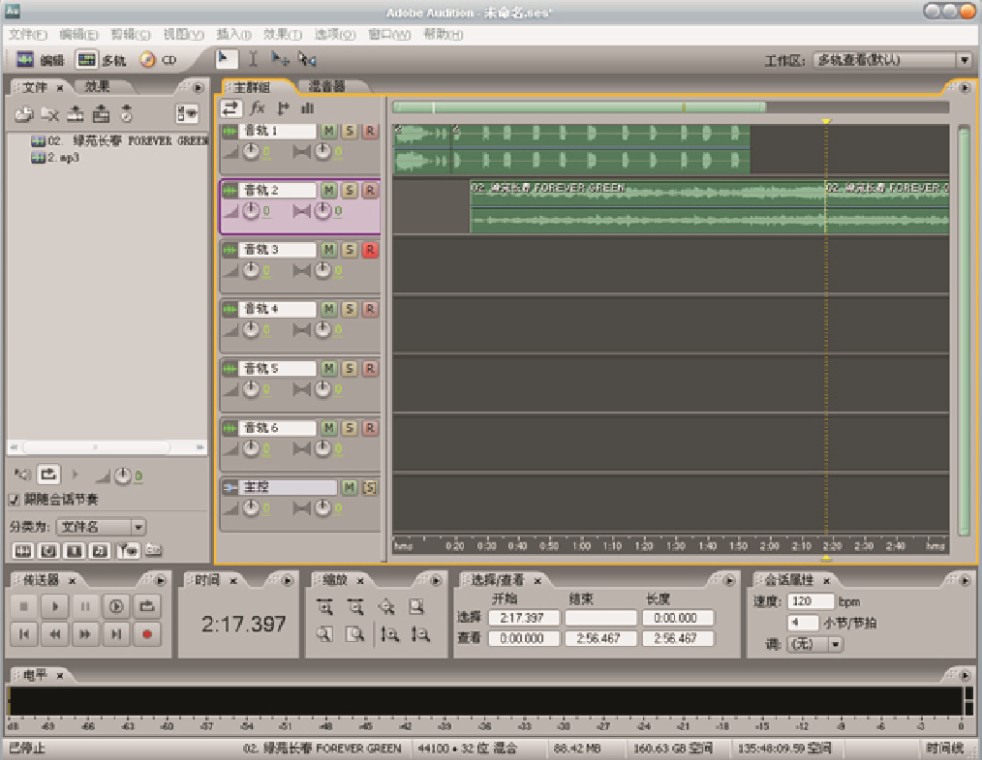
Task: Click Zoom In Horizontally icon
Action: pos(324,607)
